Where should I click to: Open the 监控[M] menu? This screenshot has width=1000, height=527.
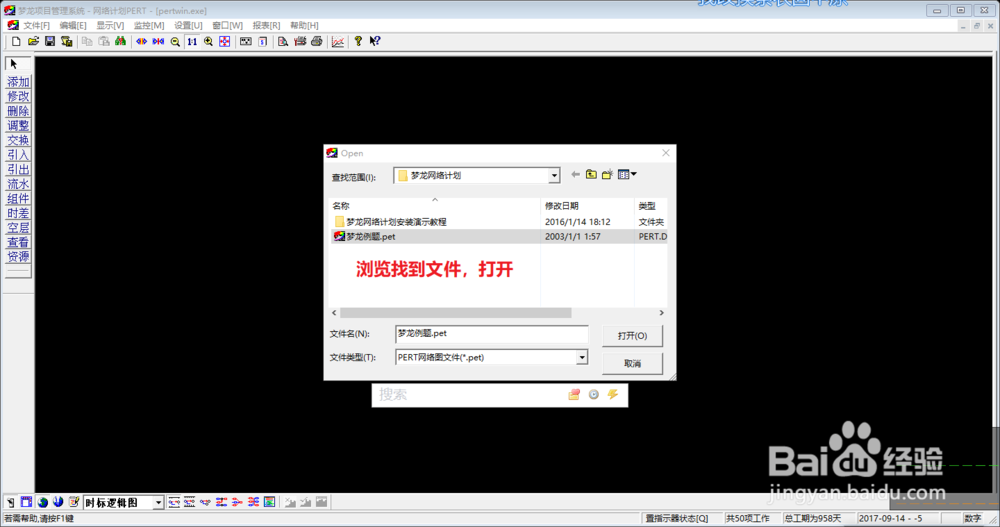pos(149,26)
